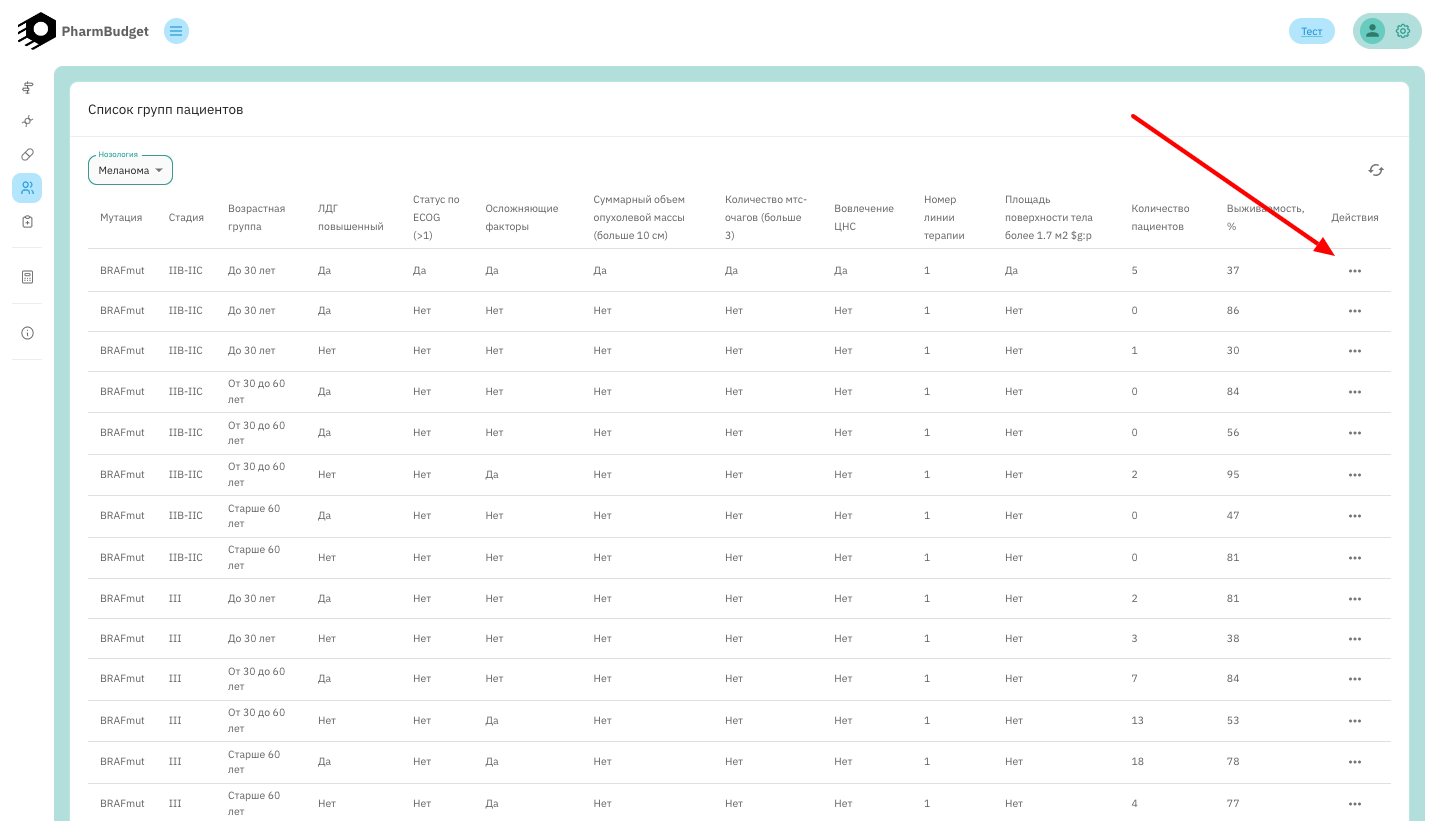Click the Площадь поверхности тела column header
Screen dimensions: 1440x821
coord(1049,217)
